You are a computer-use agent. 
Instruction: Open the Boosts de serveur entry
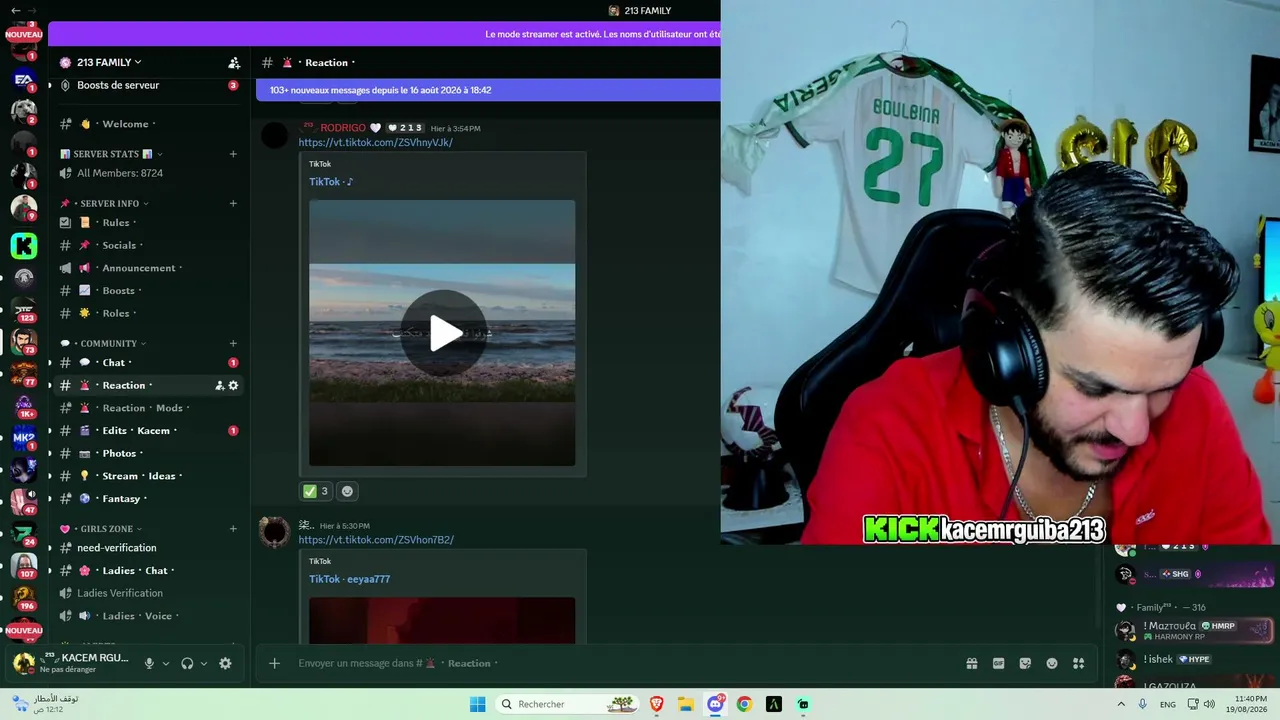point(150,85)
